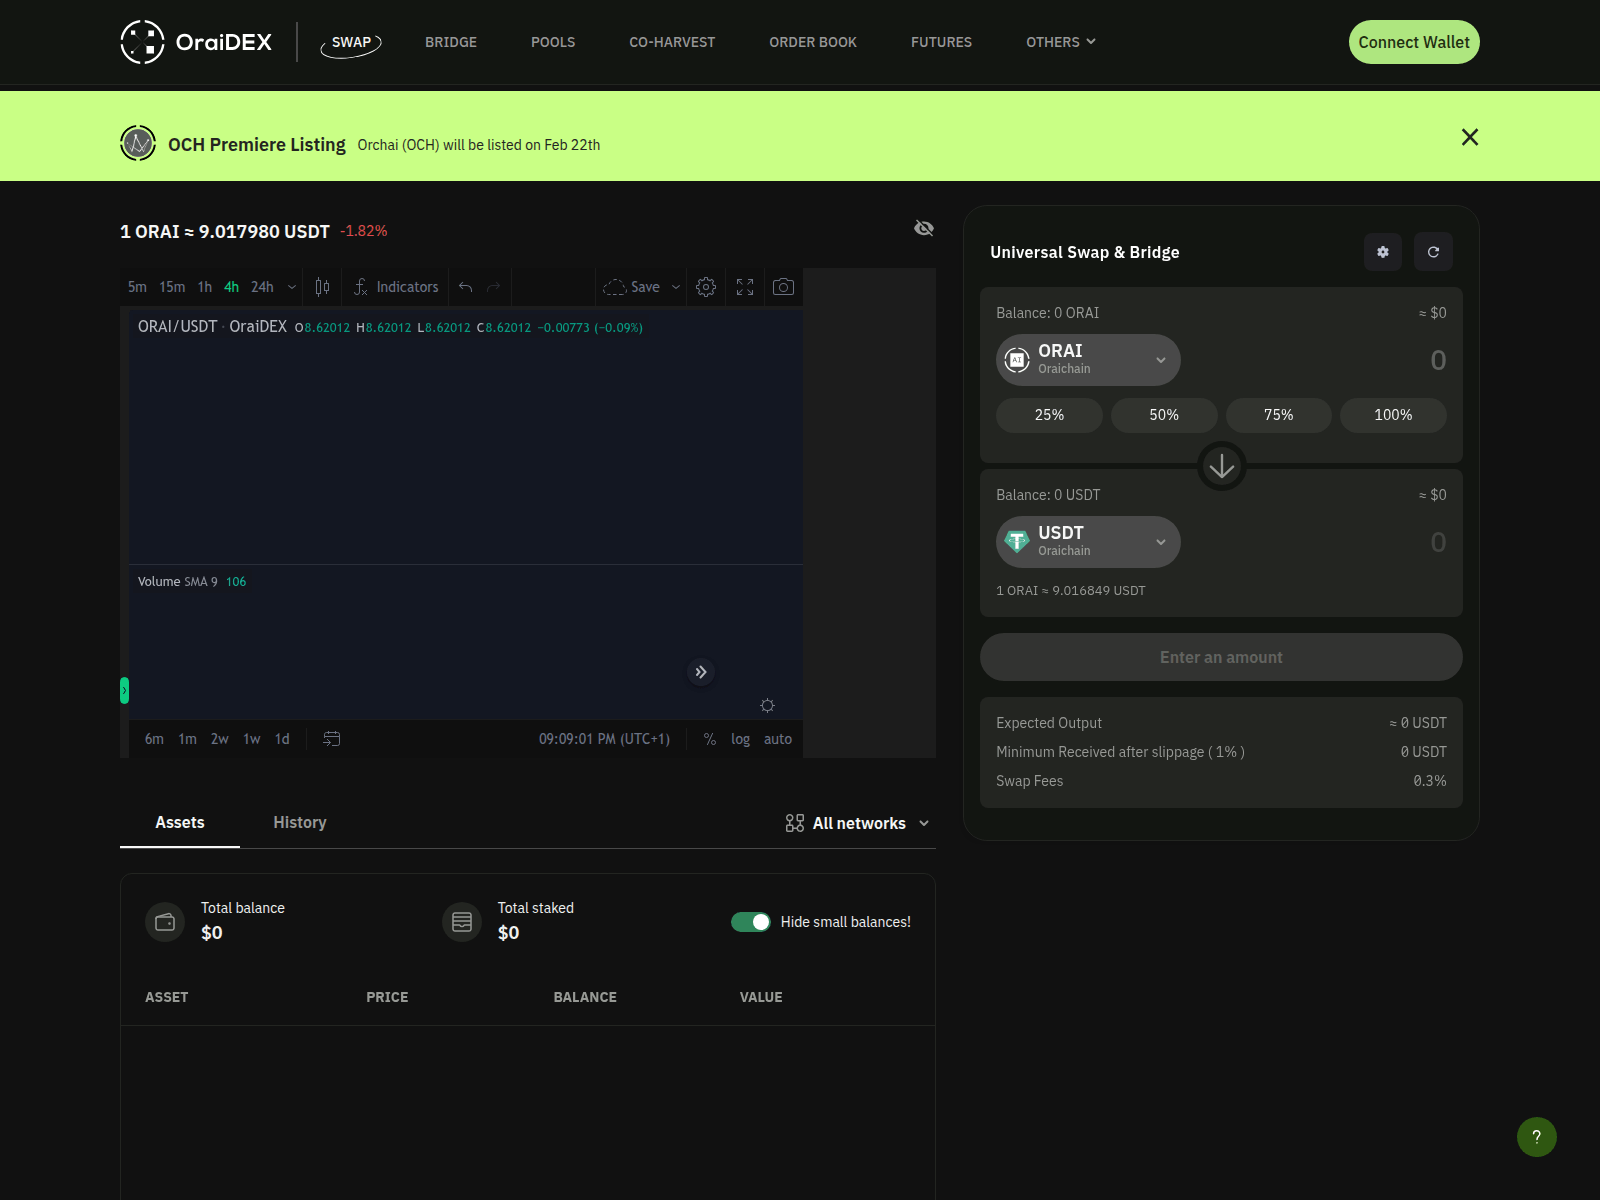Hide the price chart with eye icon
Image resolution: width=1600 pixels, height=1200 pixels.
(924, 229)
